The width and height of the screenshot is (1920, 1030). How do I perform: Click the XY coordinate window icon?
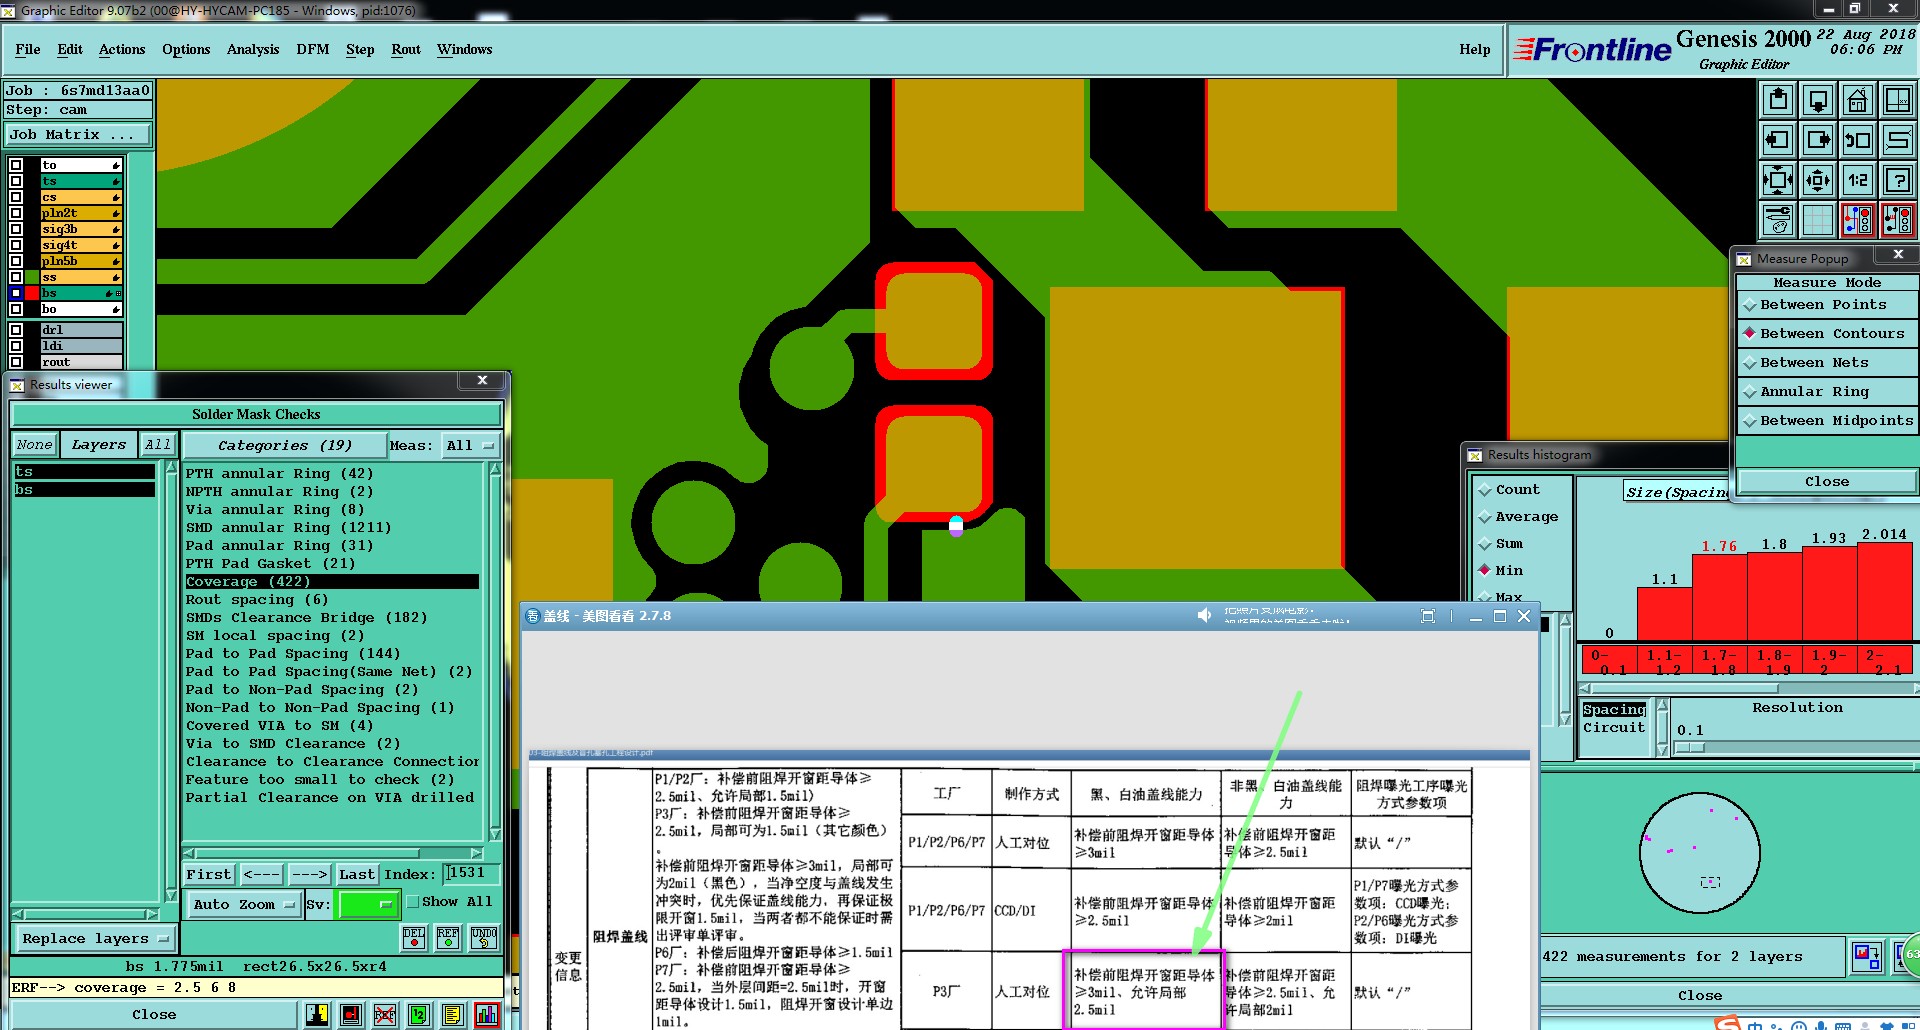tap(1898, 100)
